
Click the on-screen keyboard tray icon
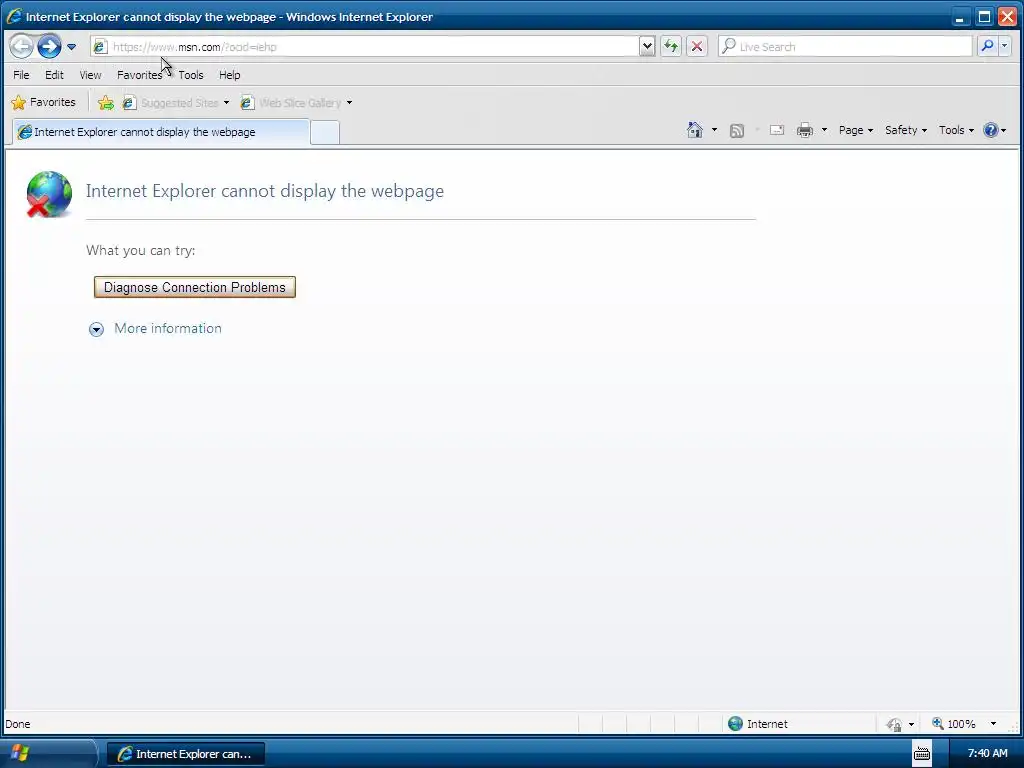[921, 754]
